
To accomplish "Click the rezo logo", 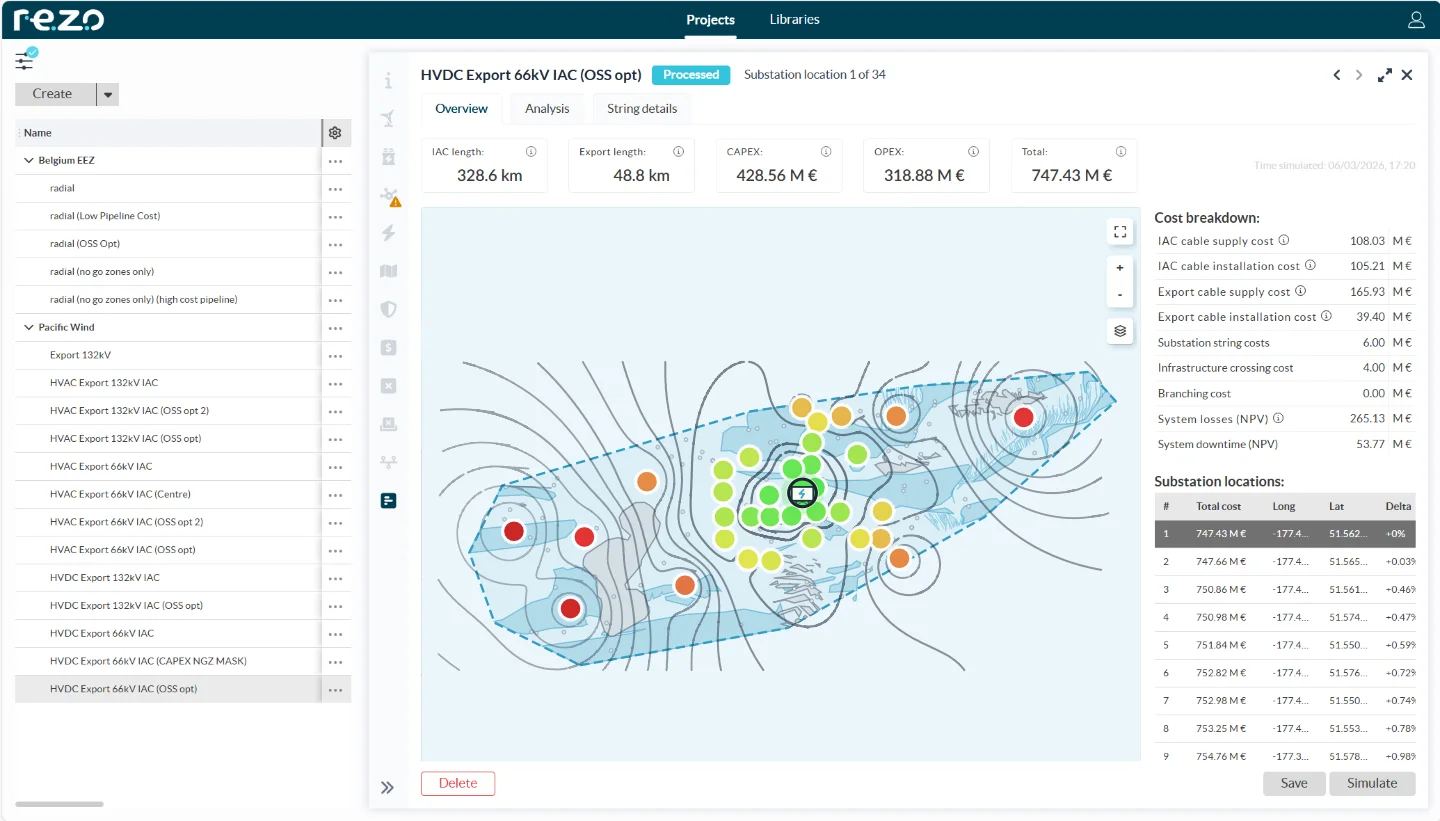I will pos(59,19).
